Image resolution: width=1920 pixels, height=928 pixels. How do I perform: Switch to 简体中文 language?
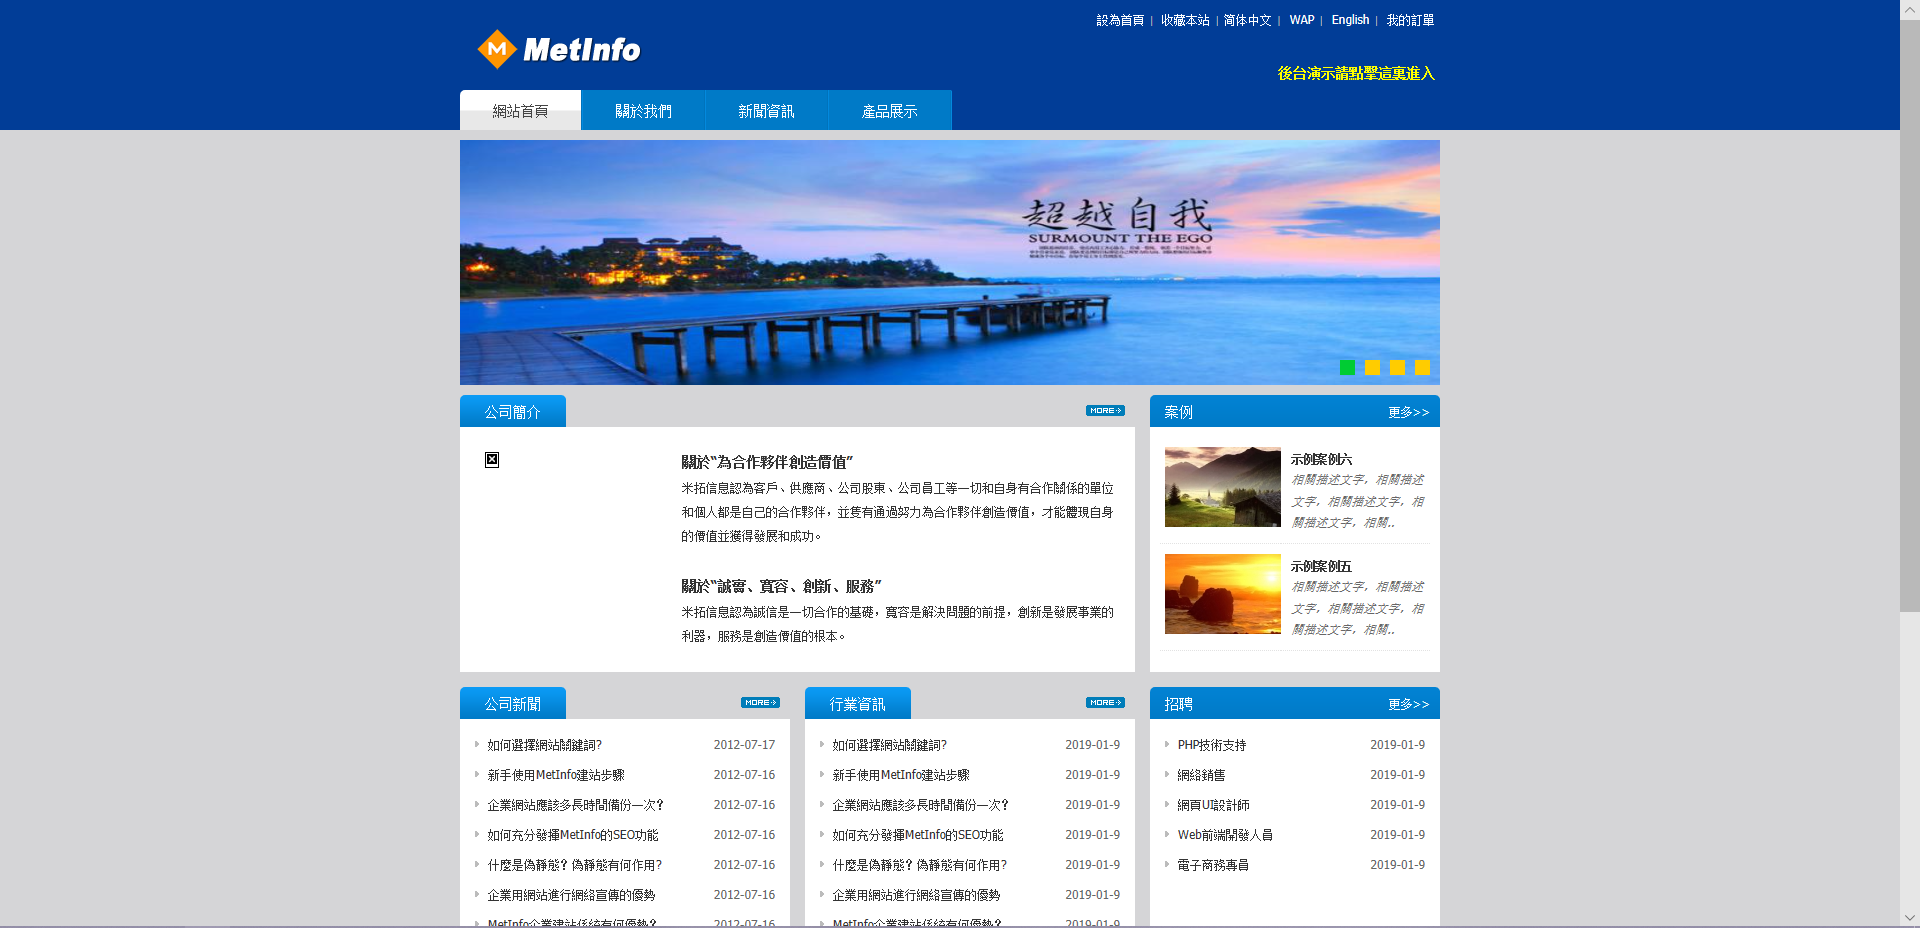pos(1247,20)
